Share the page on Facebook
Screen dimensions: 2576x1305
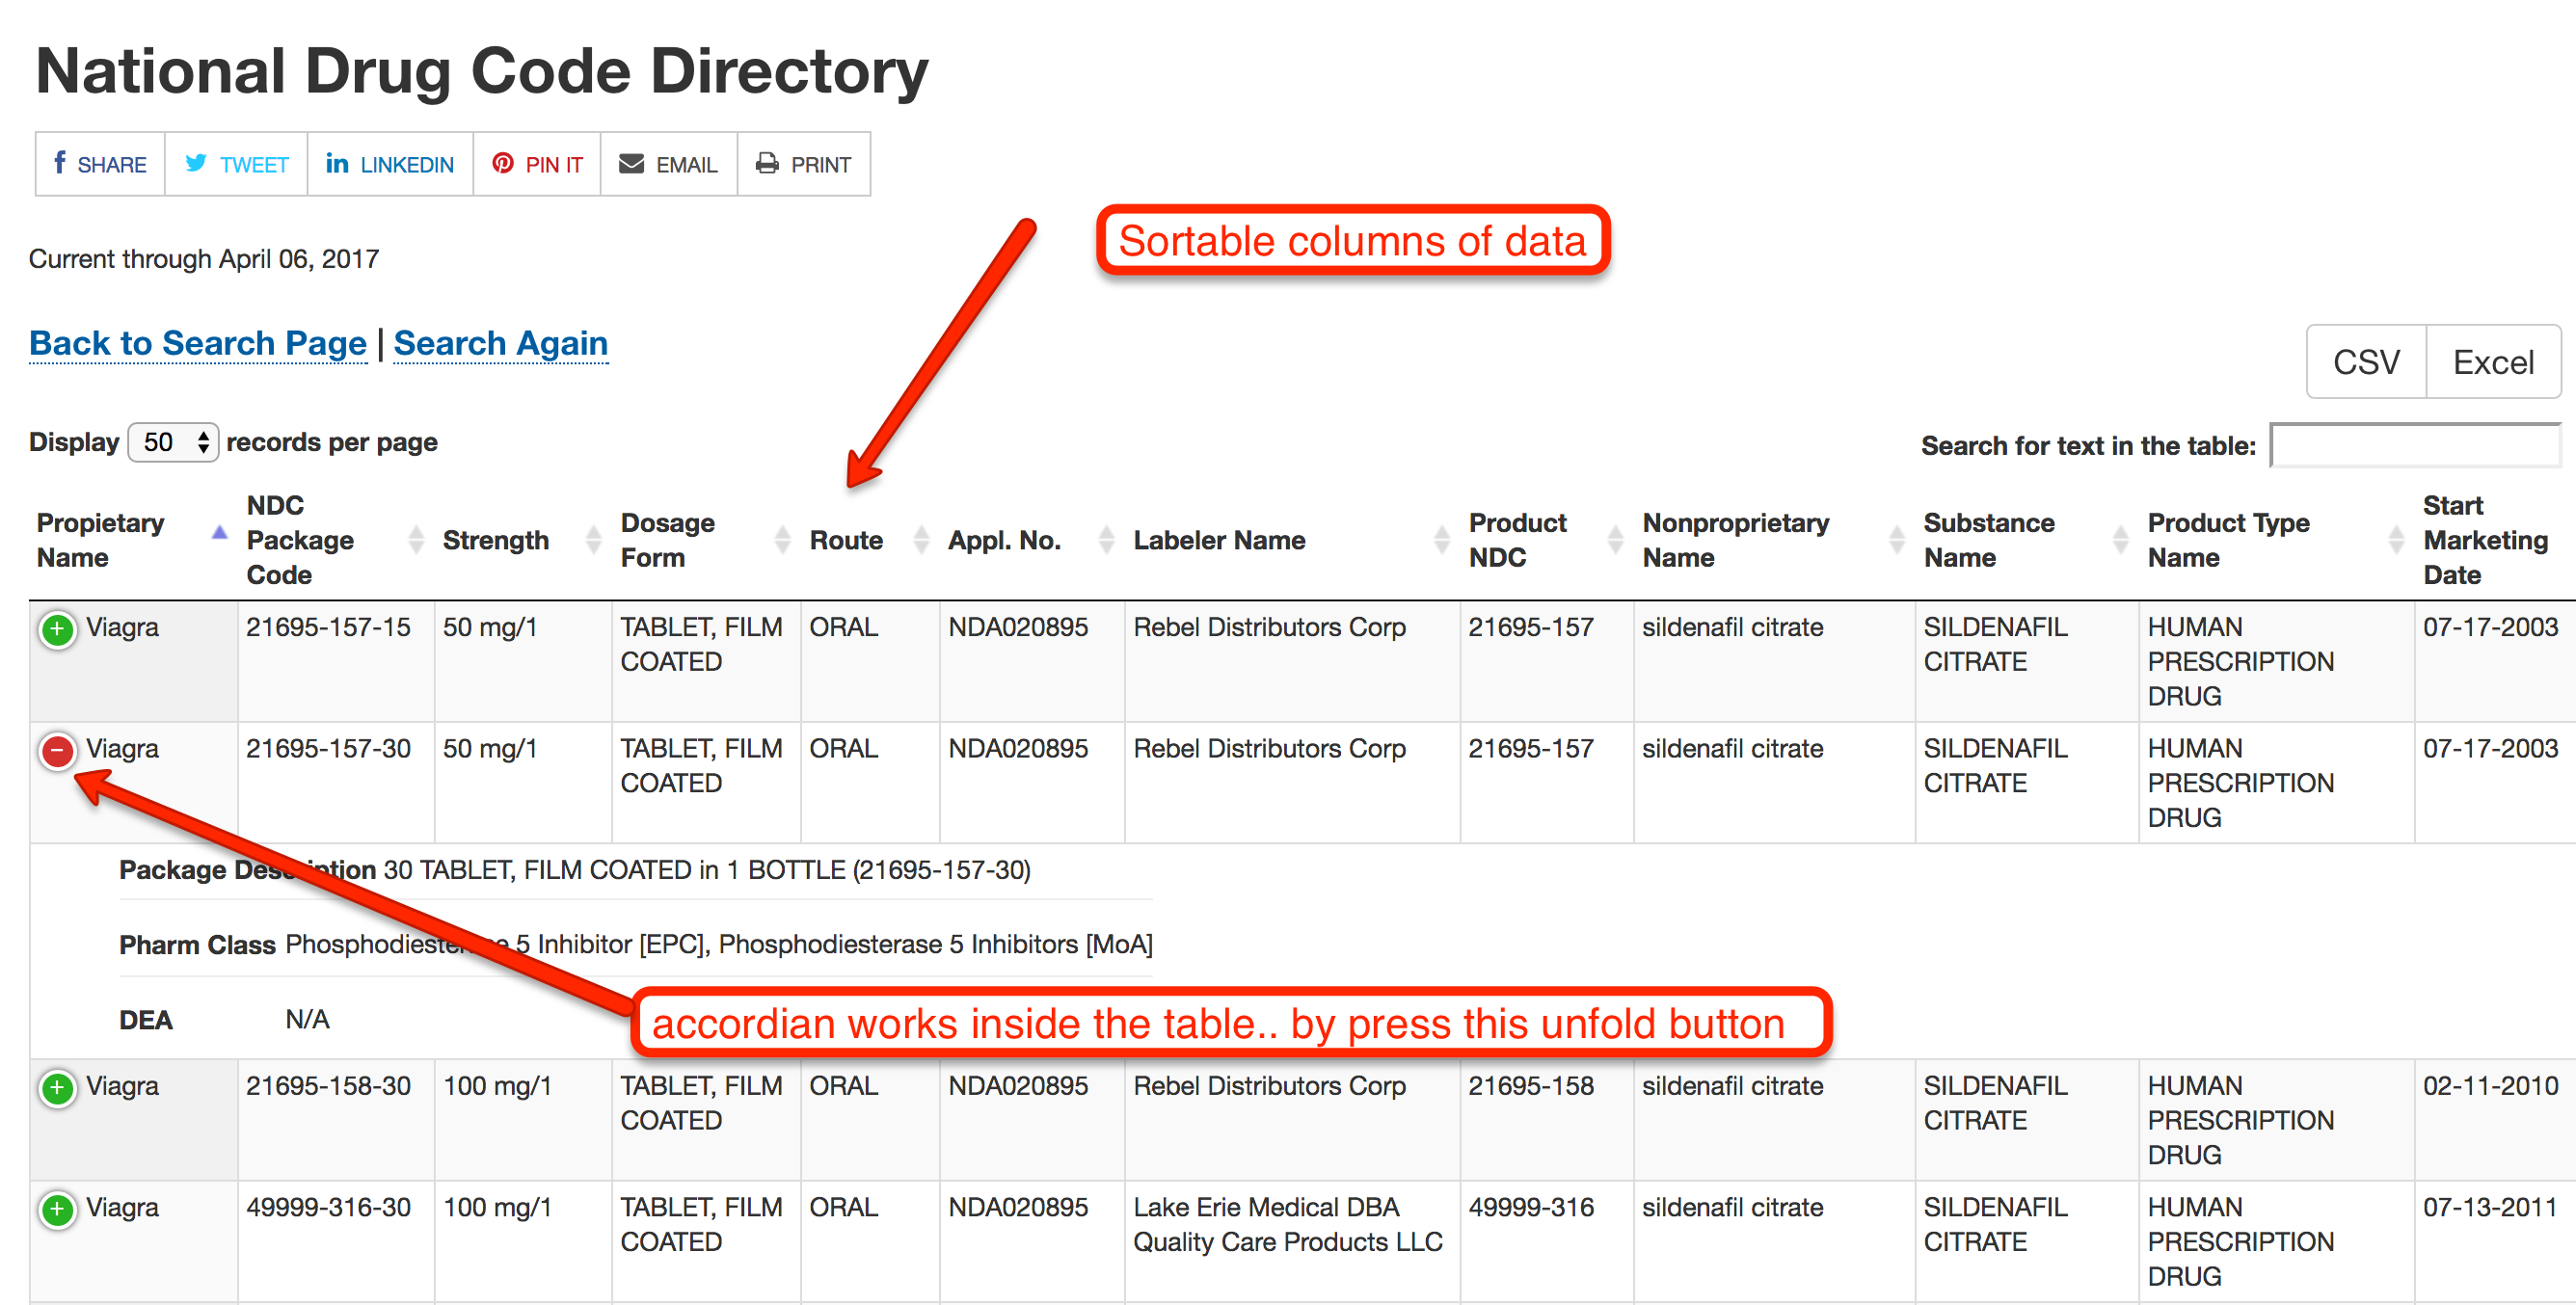[100, 164]
